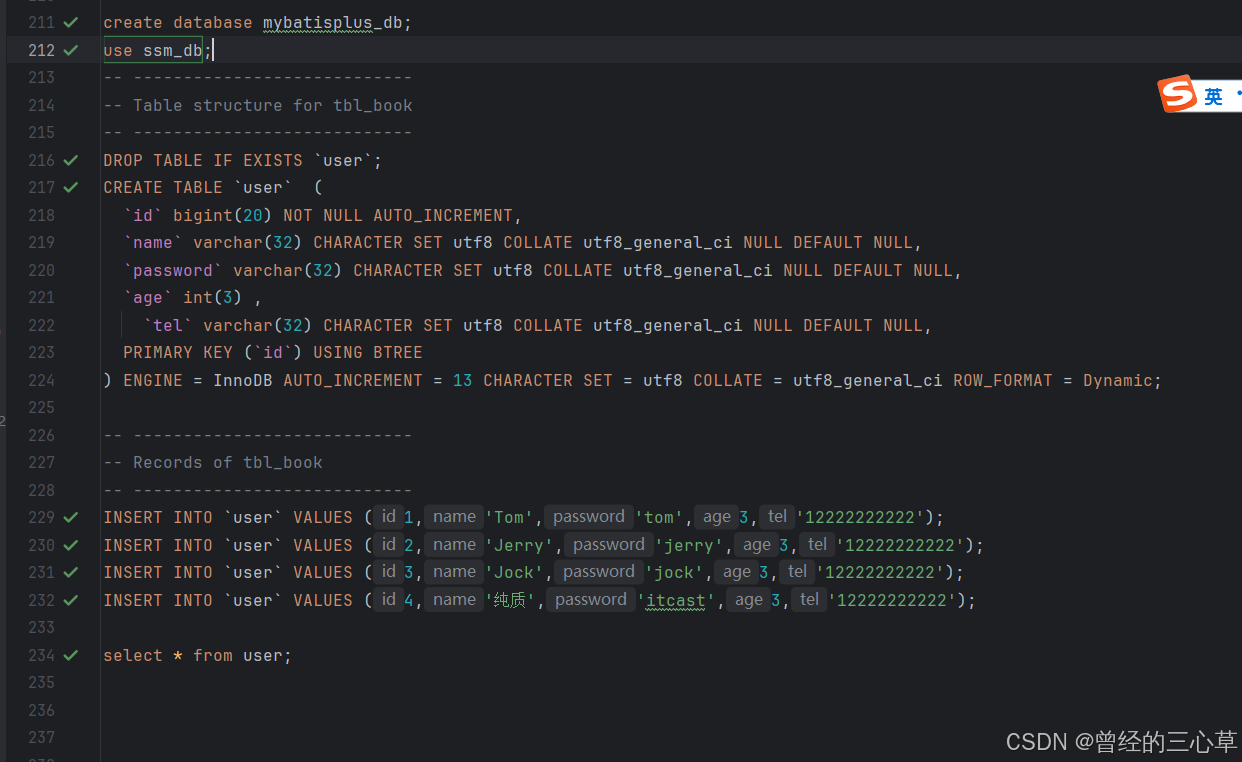Click the 'id' inlay hint on line 229

click(389, 517)
